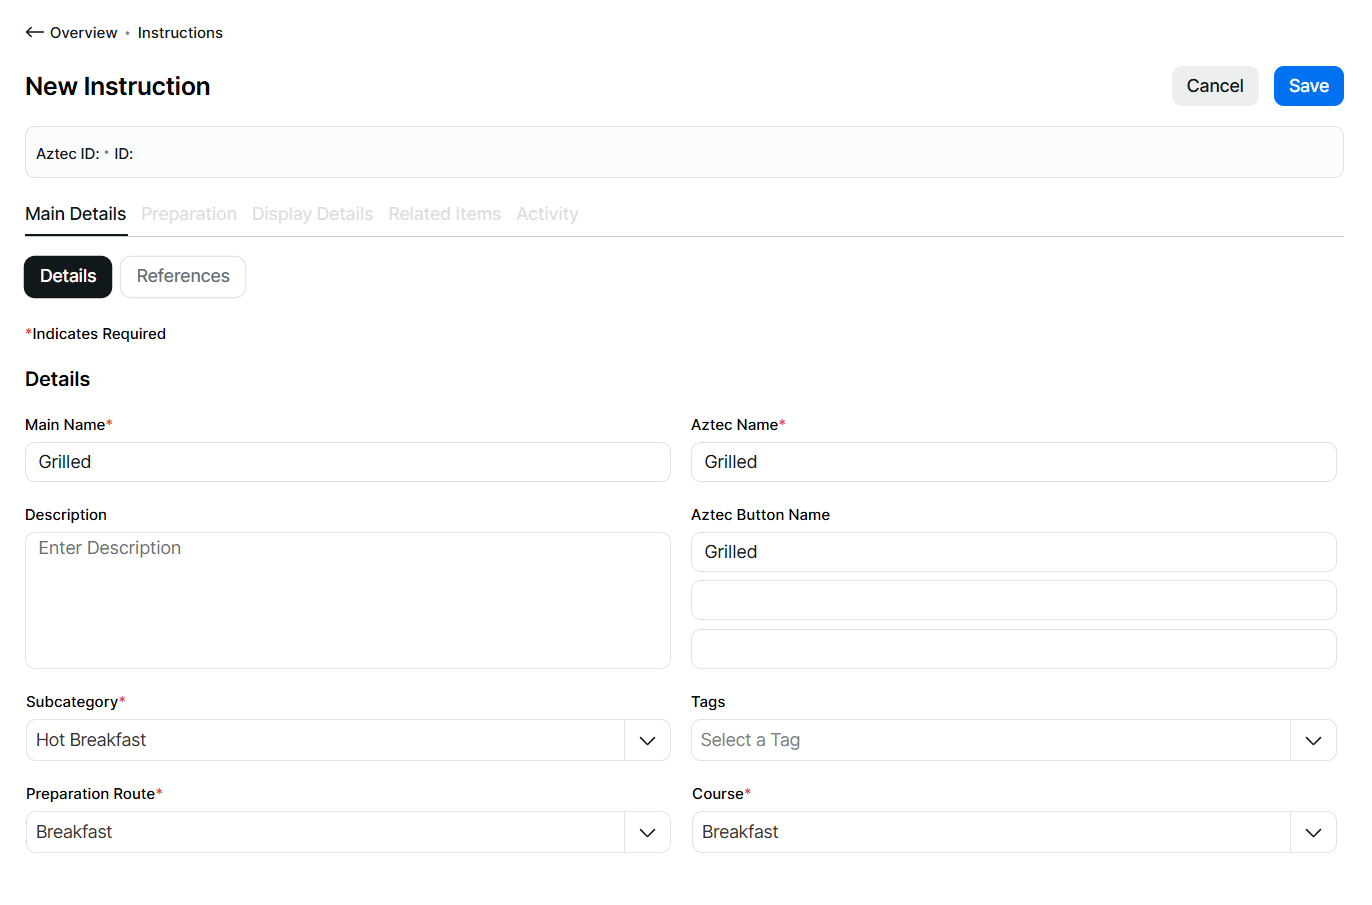Focus the Aztec Name field

click(x=1013, y=462)
